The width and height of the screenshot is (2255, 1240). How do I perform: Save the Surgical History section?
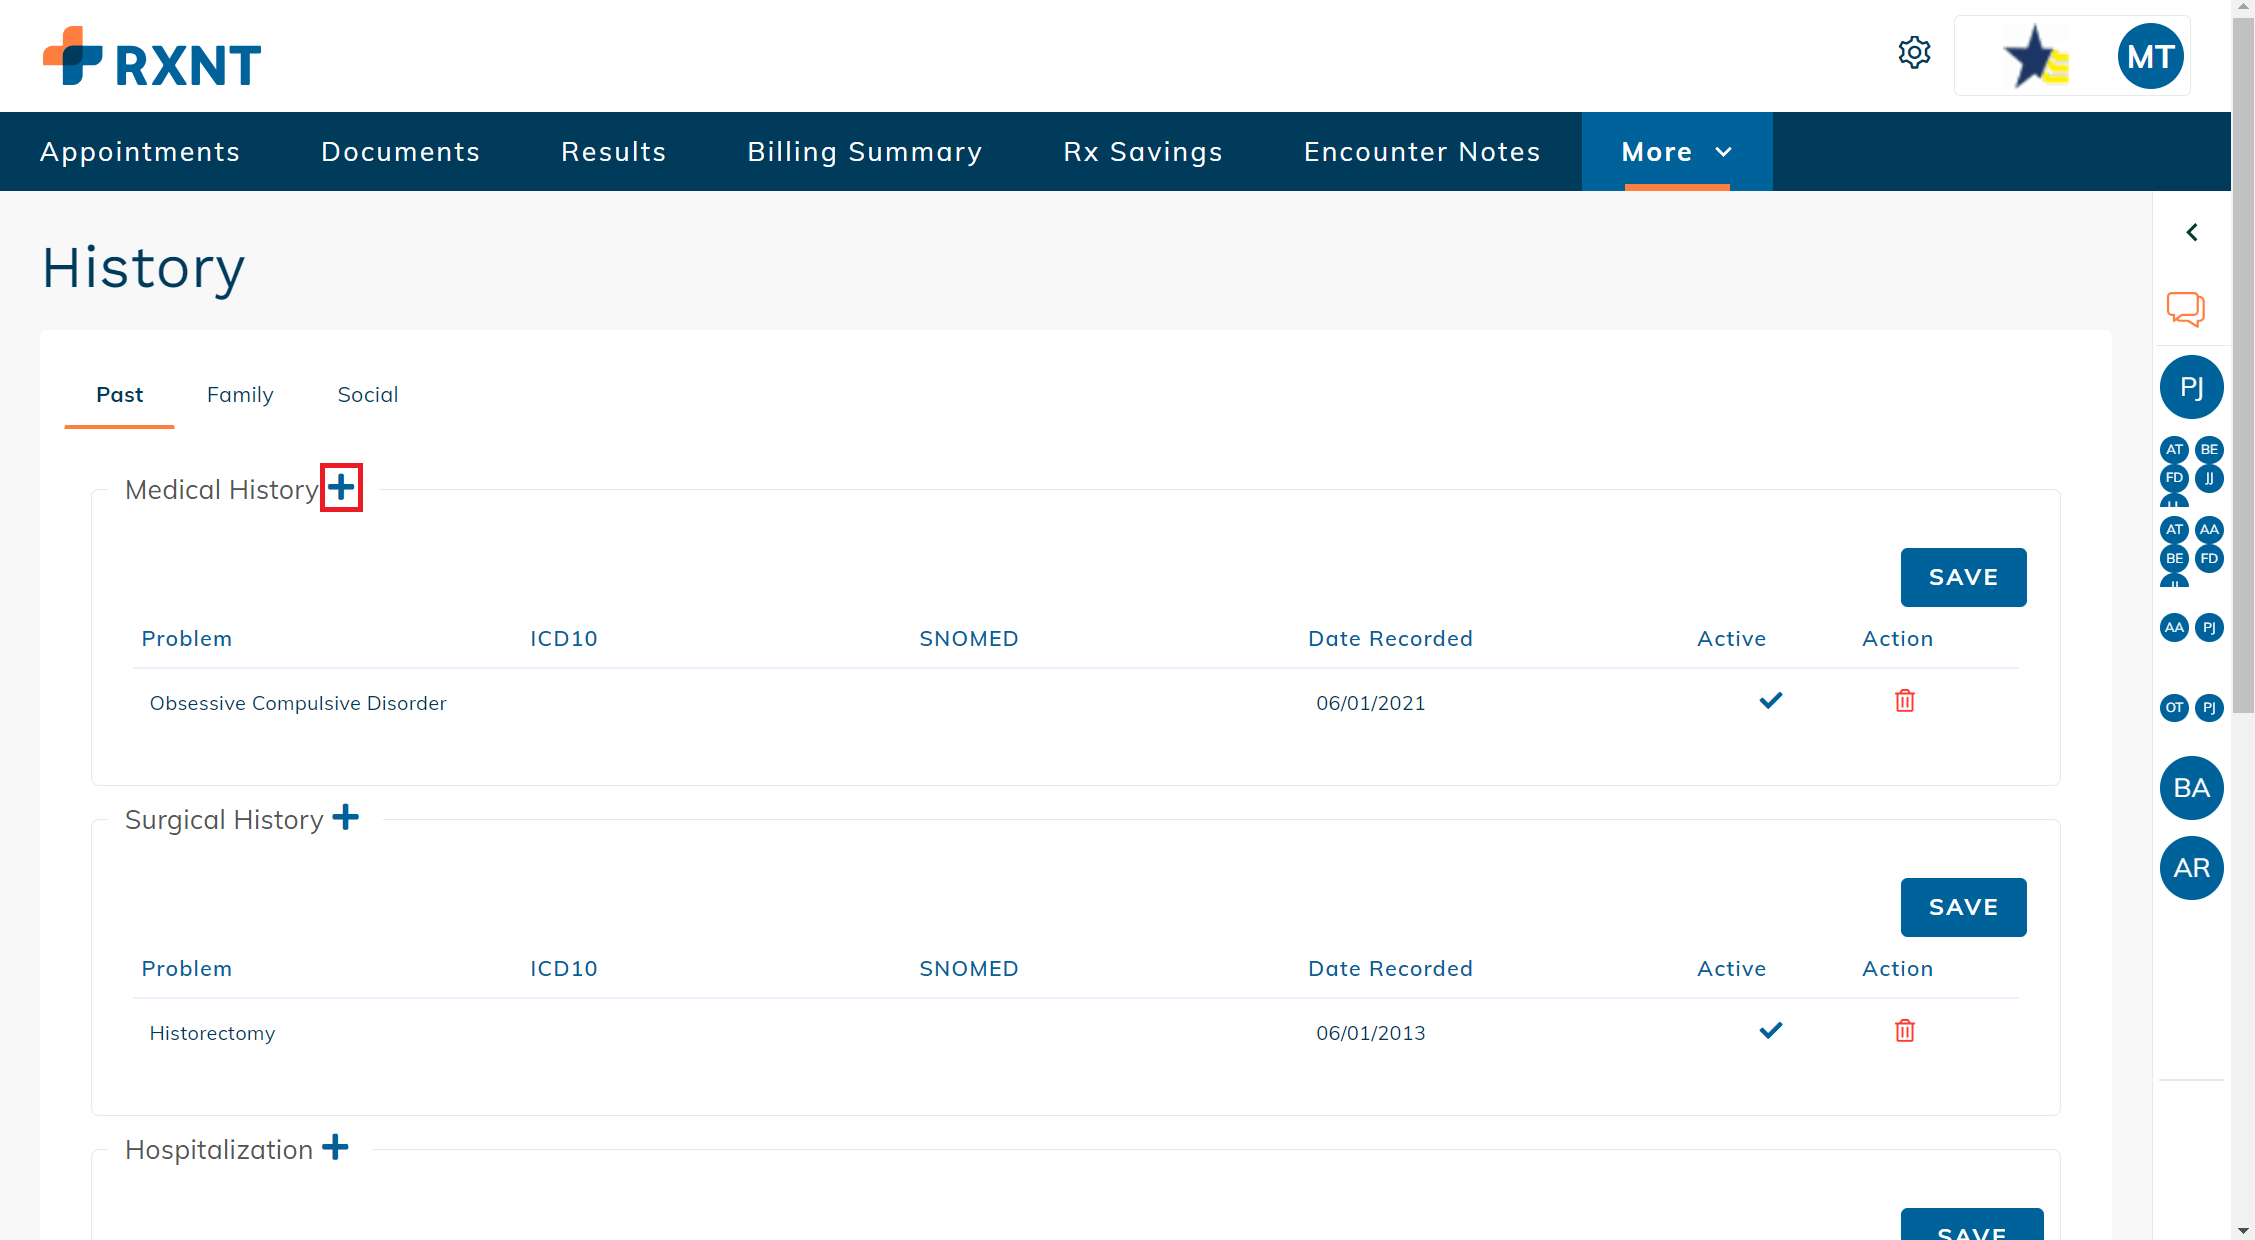tap(1963, 907)
